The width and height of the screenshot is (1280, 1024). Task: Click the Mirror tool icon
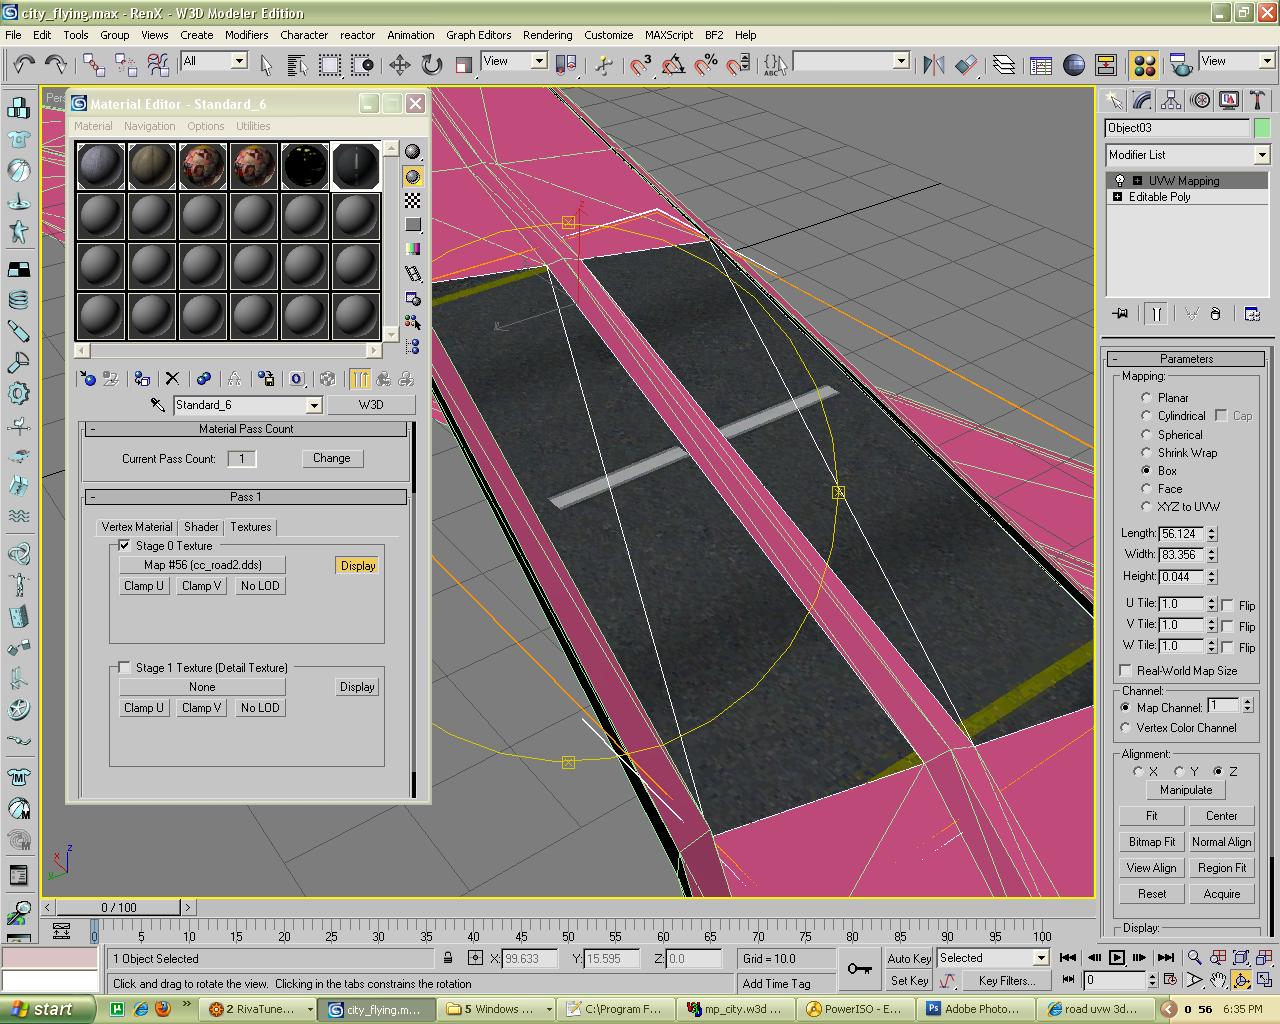(x=933, y=65)
